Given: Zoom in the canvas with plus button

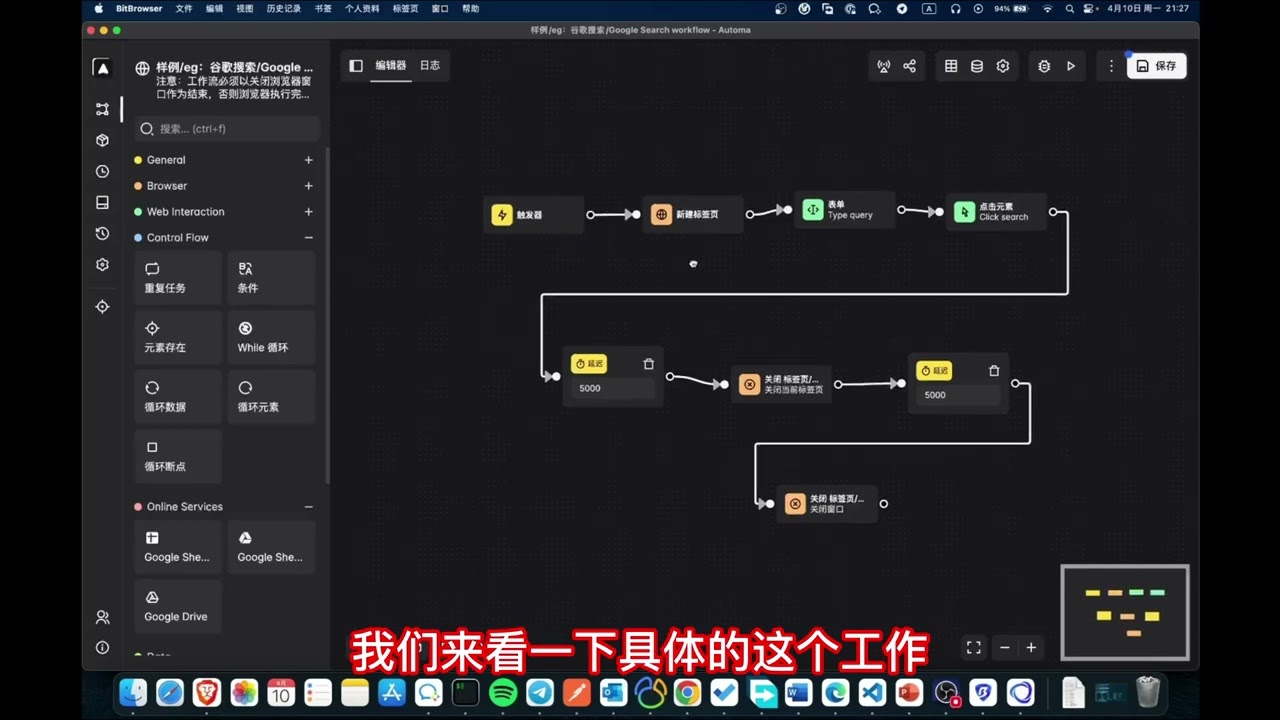Looking at the screenshot, I should click(x=1031, y=648).
